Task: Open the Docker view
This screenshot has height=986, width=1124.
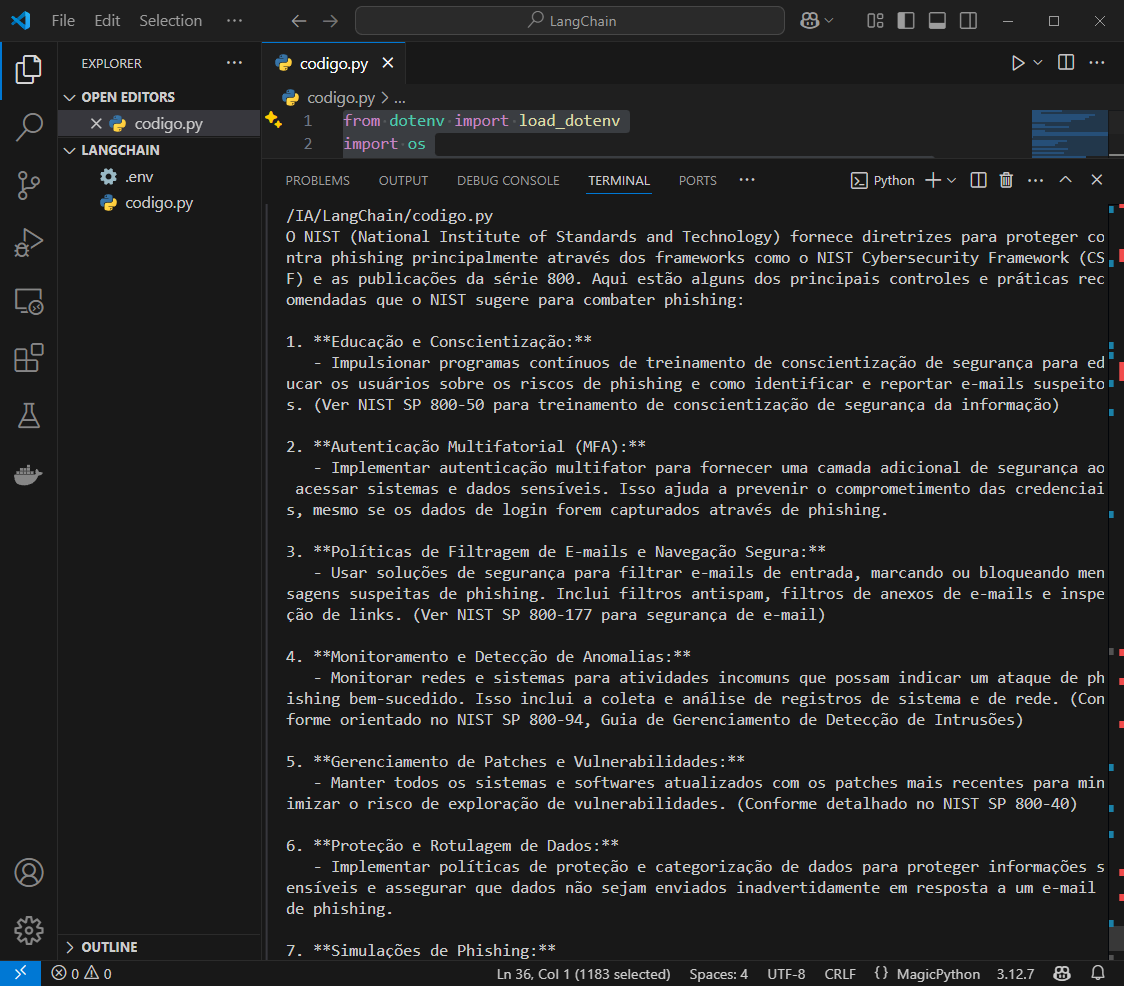Action: tap(29, 474)
